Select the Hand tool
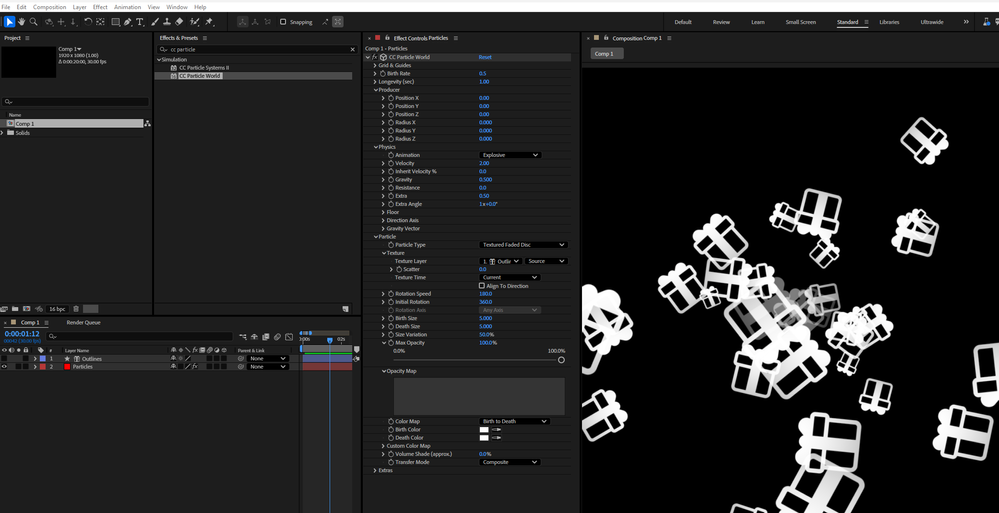The image size is (999, 513). [x=22, y=21]
